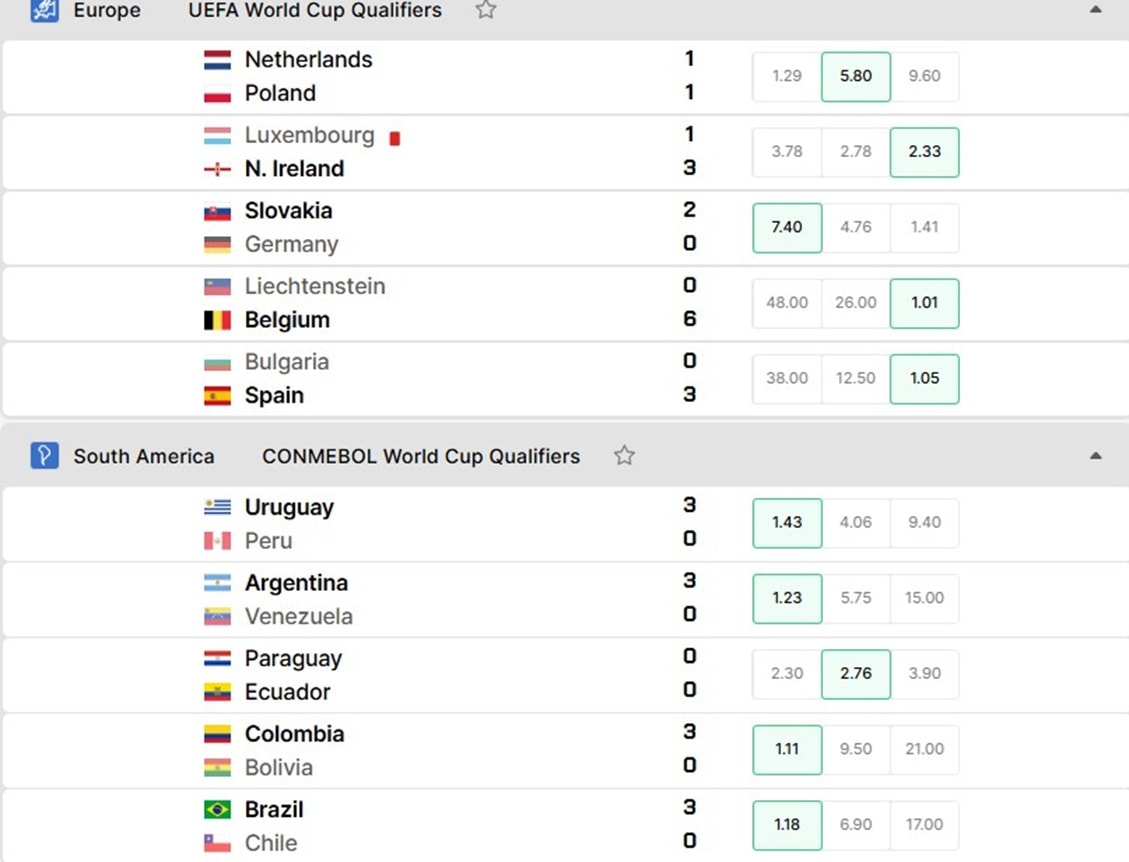Click the Belgium flag icon
This screenshot has width=1129, height=862.
217,320
